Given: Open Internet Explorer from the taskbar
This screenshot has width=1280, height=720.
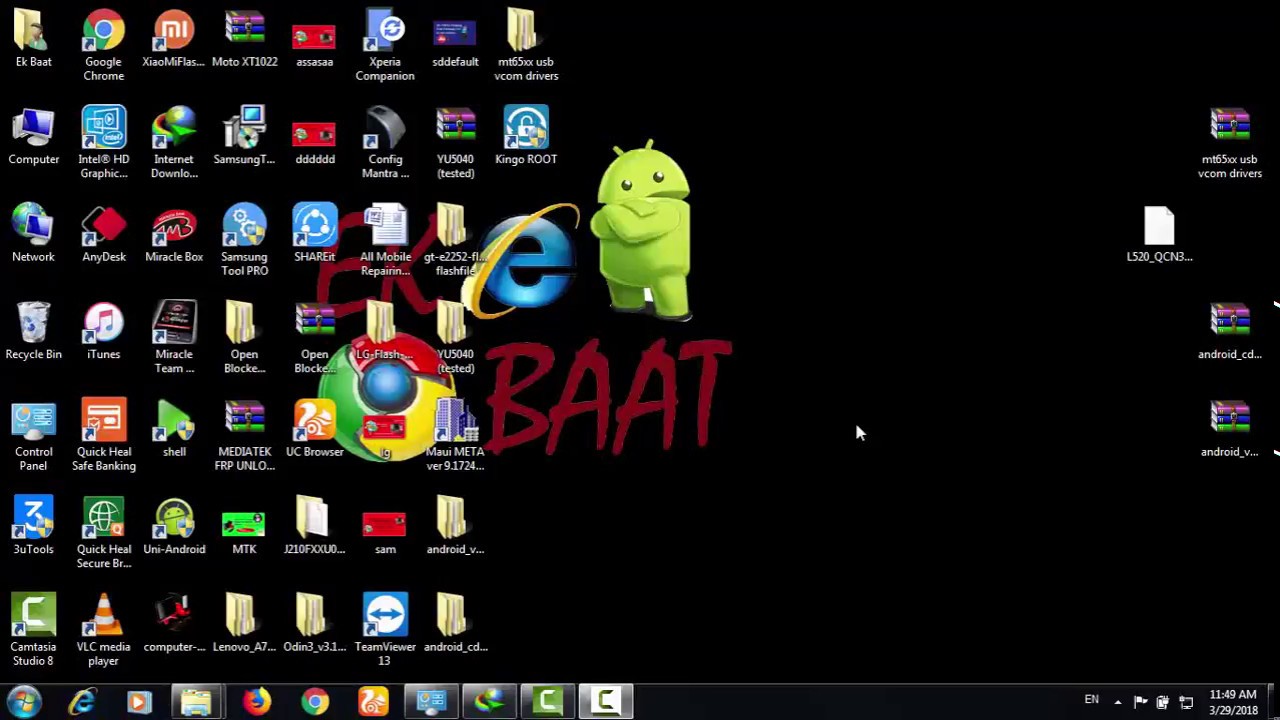Looking at the screenshot, I should (82, 701).
